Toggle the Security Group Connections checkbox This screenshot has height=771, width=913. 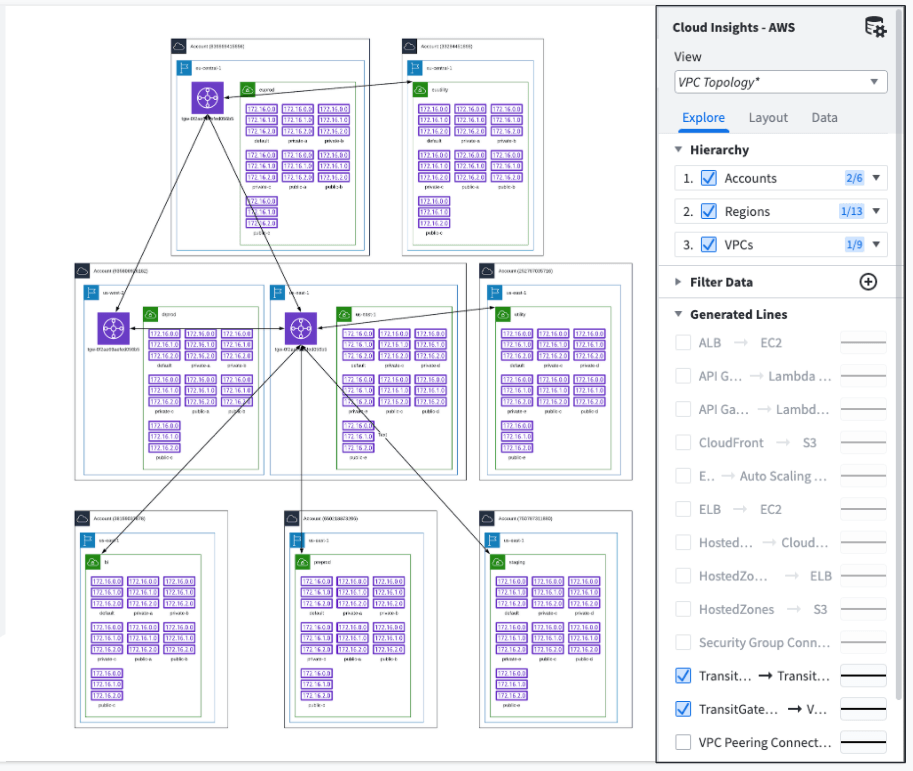point(683,642)
